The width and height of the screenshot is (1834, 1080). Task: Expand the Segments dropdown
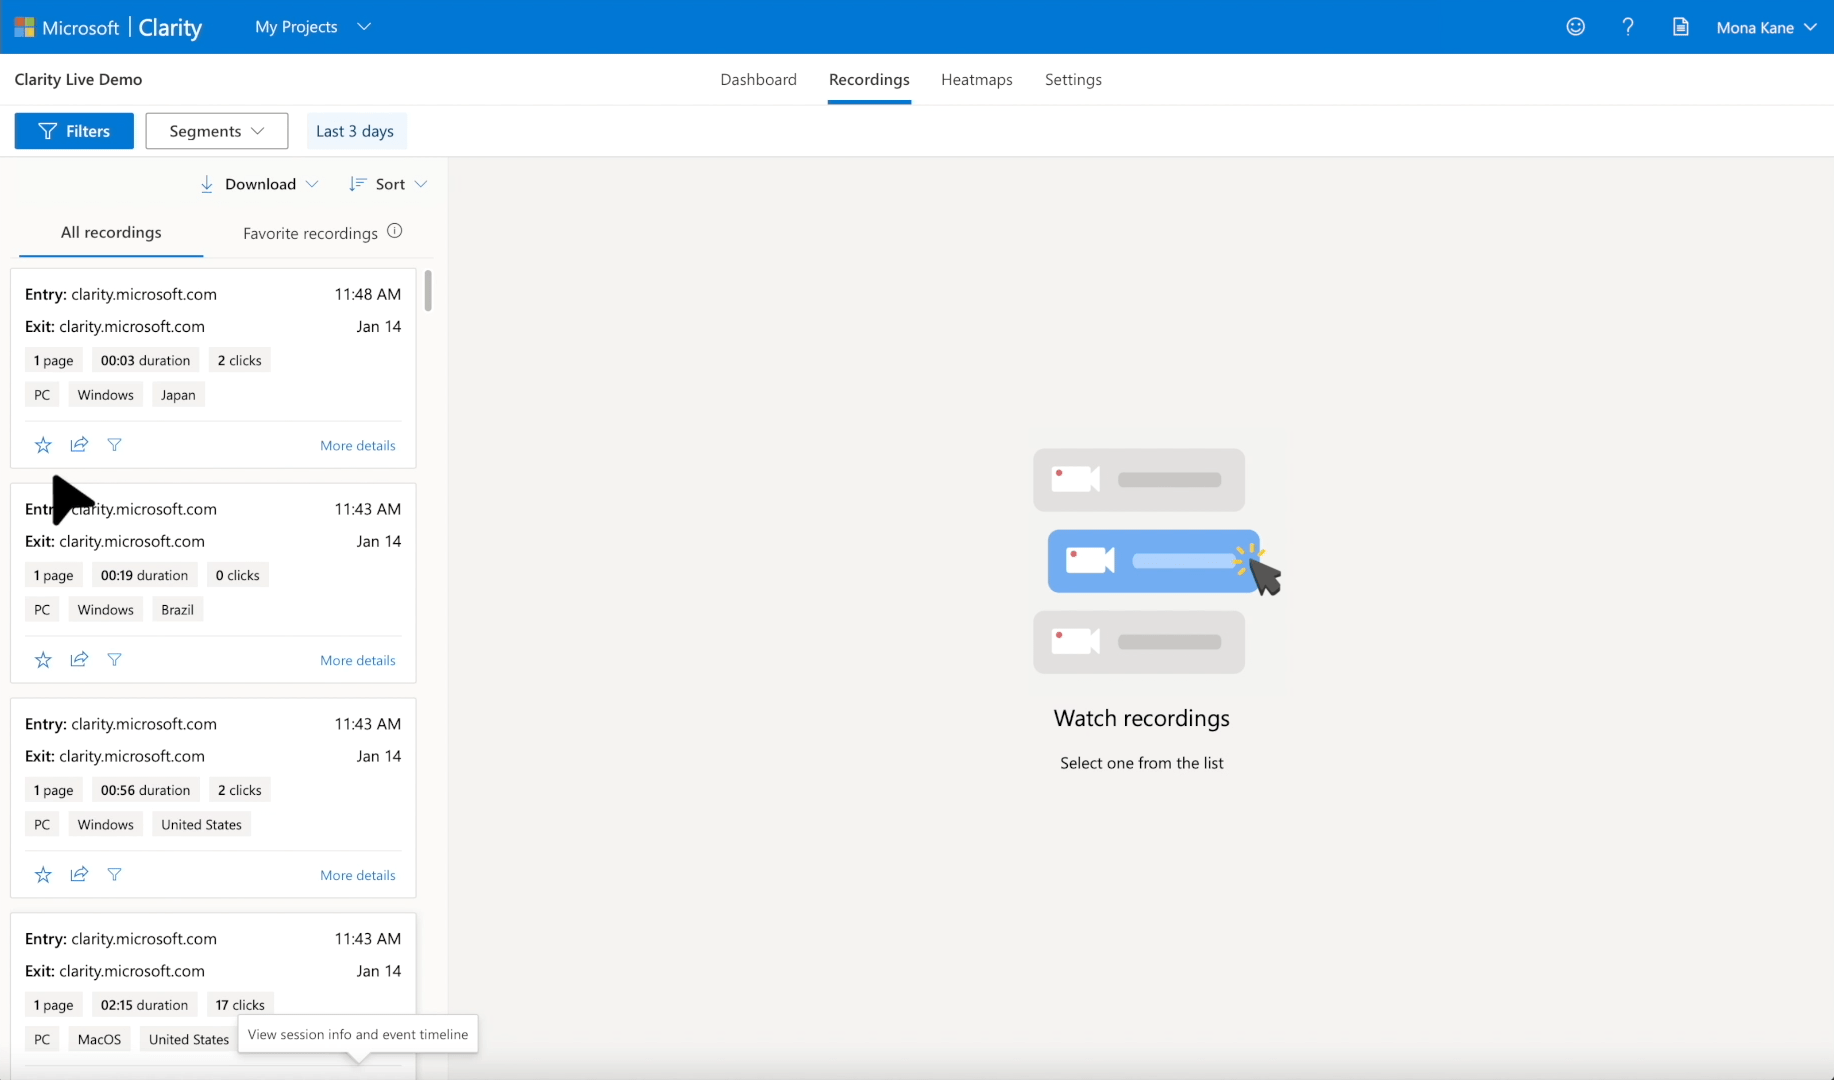click(x=216, y=131)
